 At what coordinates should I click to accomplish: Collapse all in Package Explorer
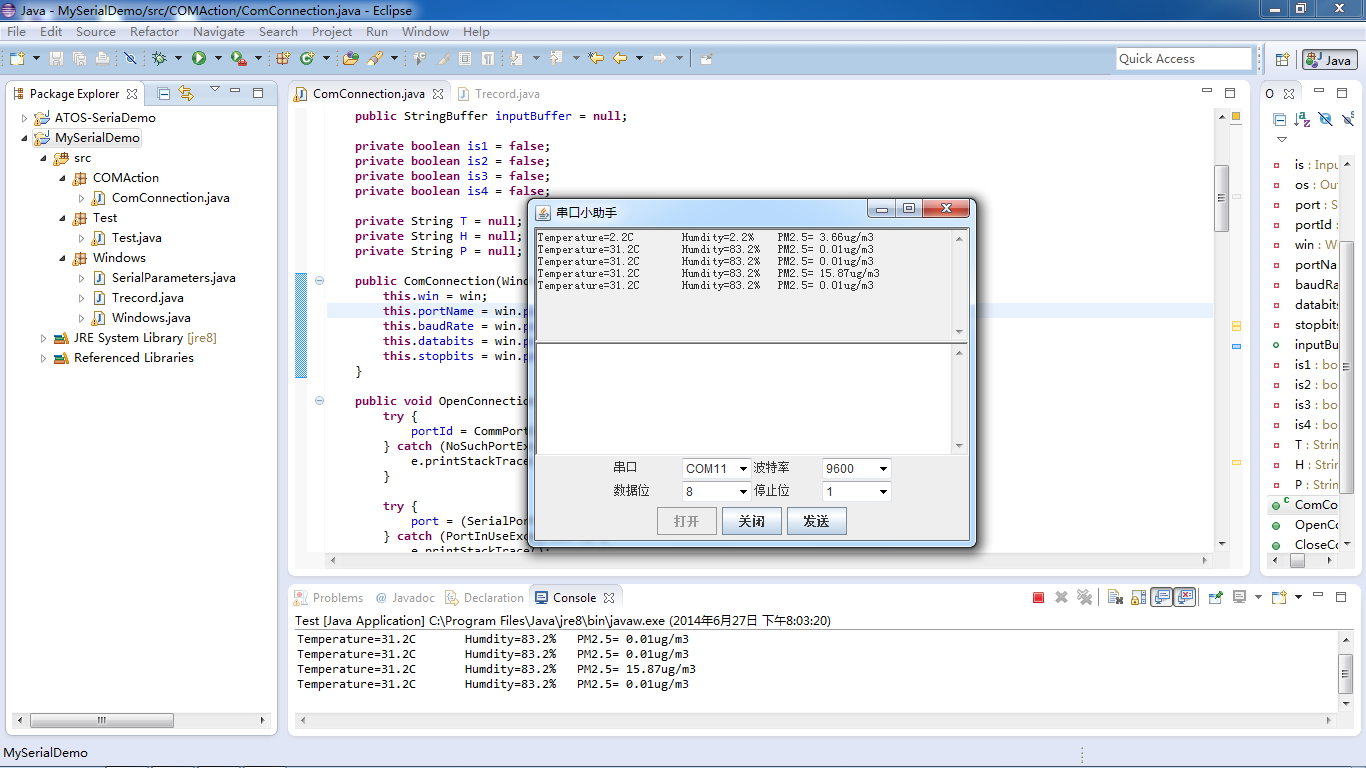[164, 94]
